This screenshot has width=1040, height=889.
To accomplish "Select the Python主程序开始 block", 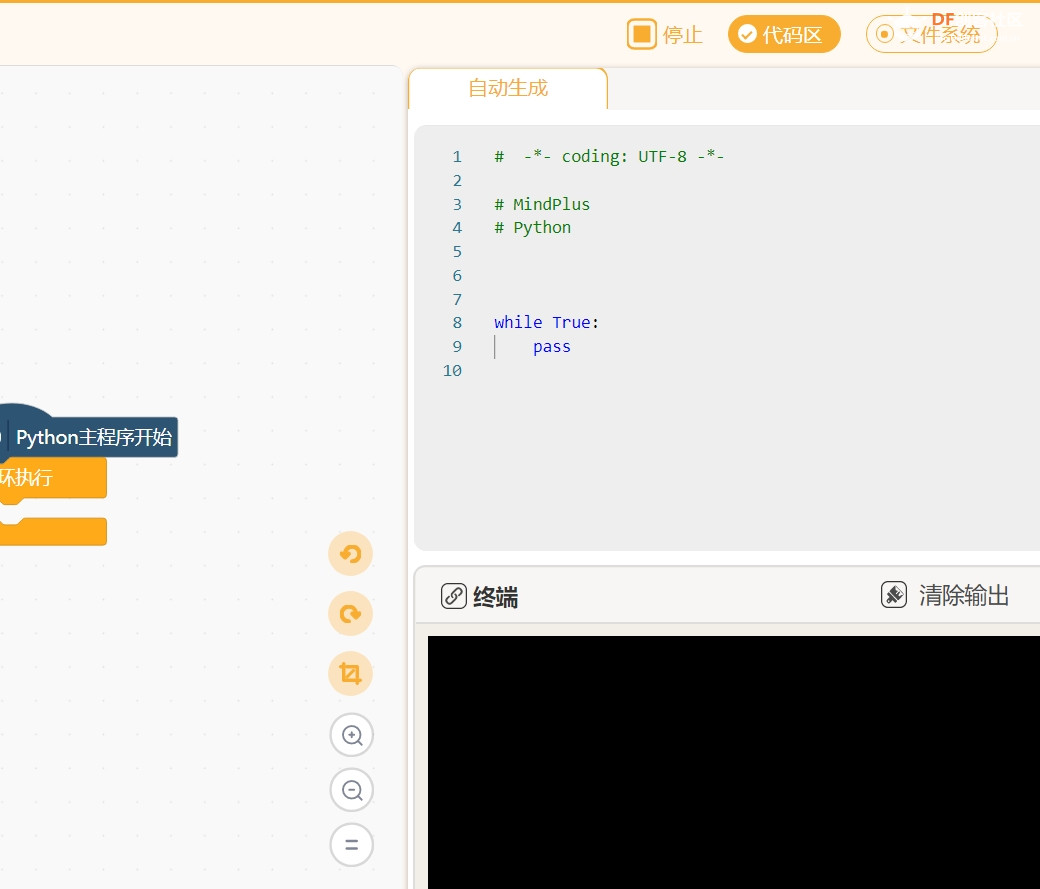I will pos(89,437).
